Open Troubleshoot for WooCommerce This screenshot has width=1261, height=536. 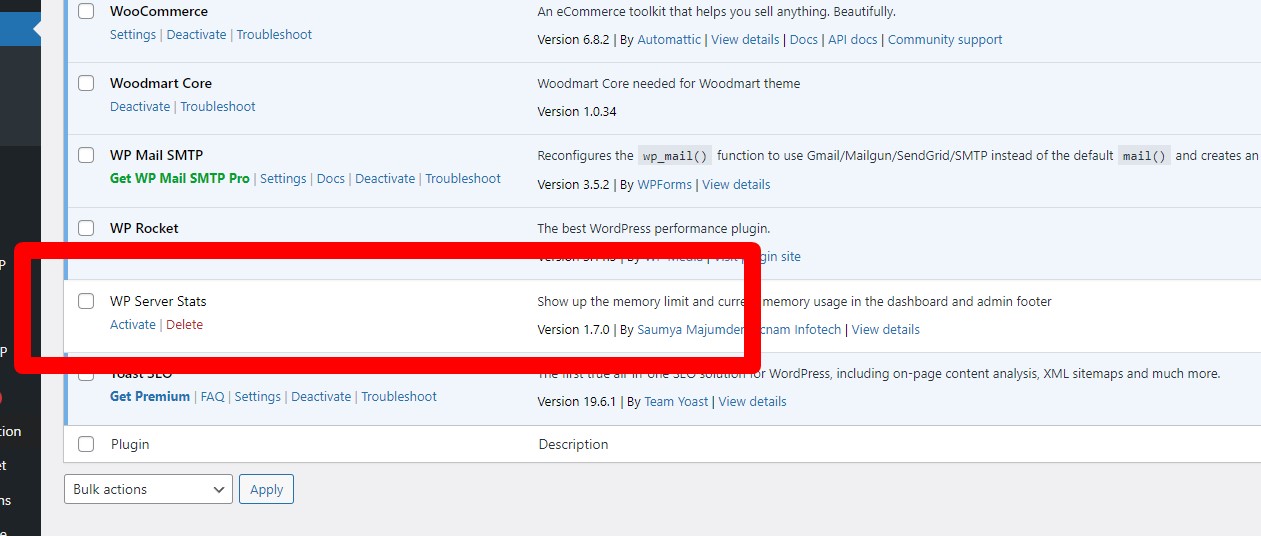274,34
